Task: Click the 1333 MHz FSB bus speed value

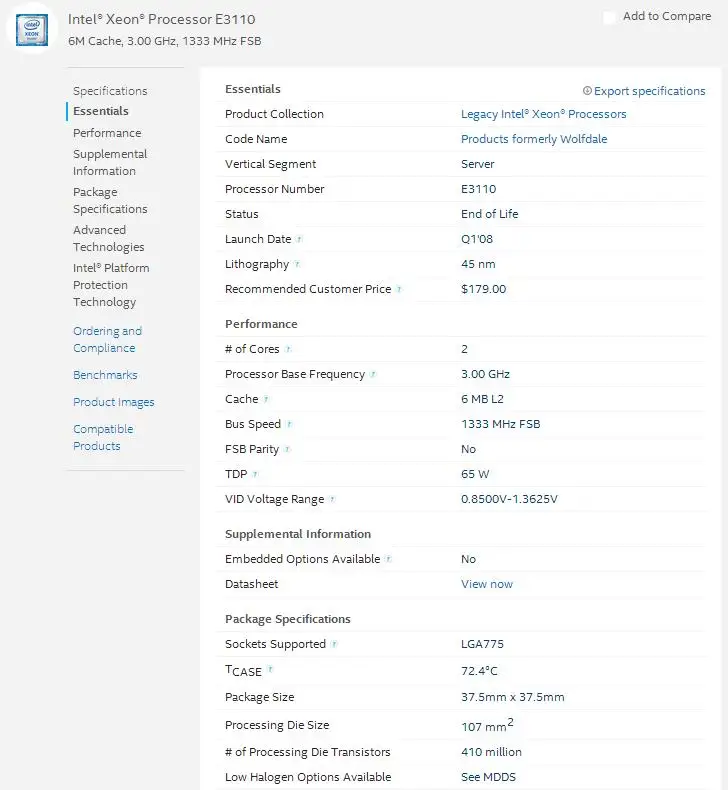Action: 501,424
